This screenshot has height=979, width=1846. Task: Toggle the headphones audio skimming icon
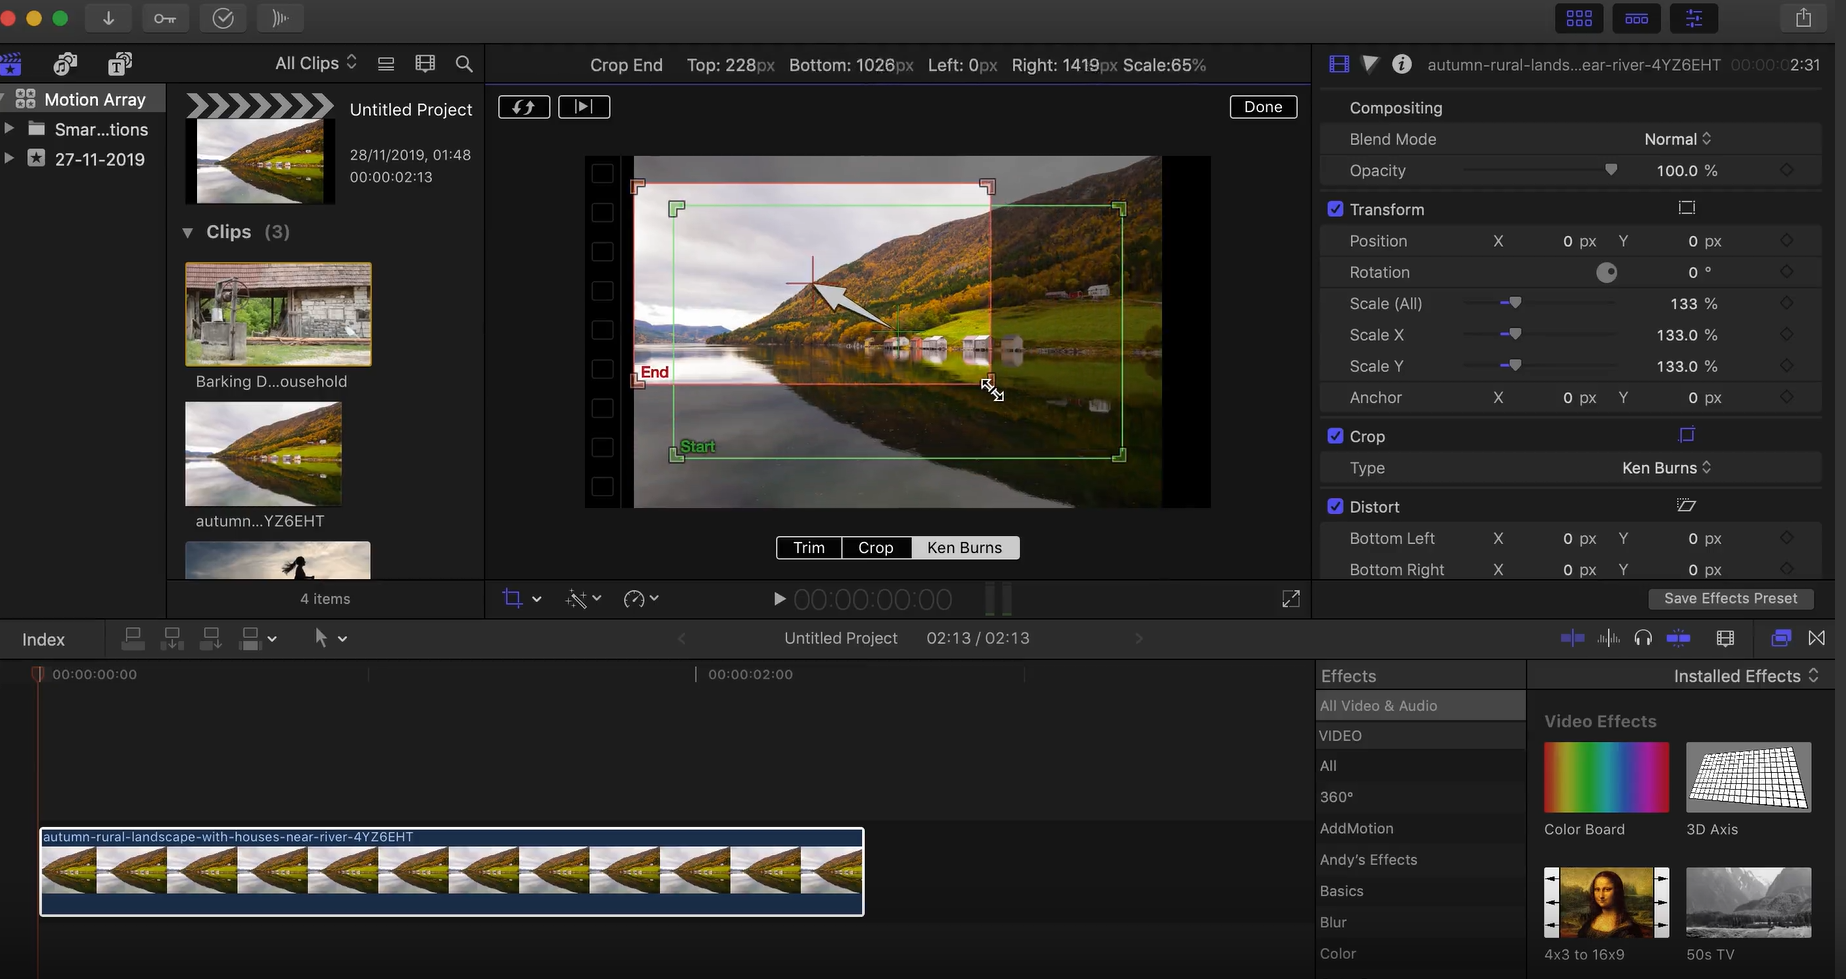tap(1643, 638)
